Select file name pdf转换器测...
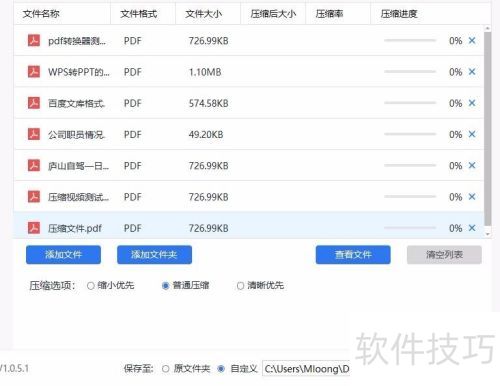This screenshot has width=500, height=386. coord(77,41)
